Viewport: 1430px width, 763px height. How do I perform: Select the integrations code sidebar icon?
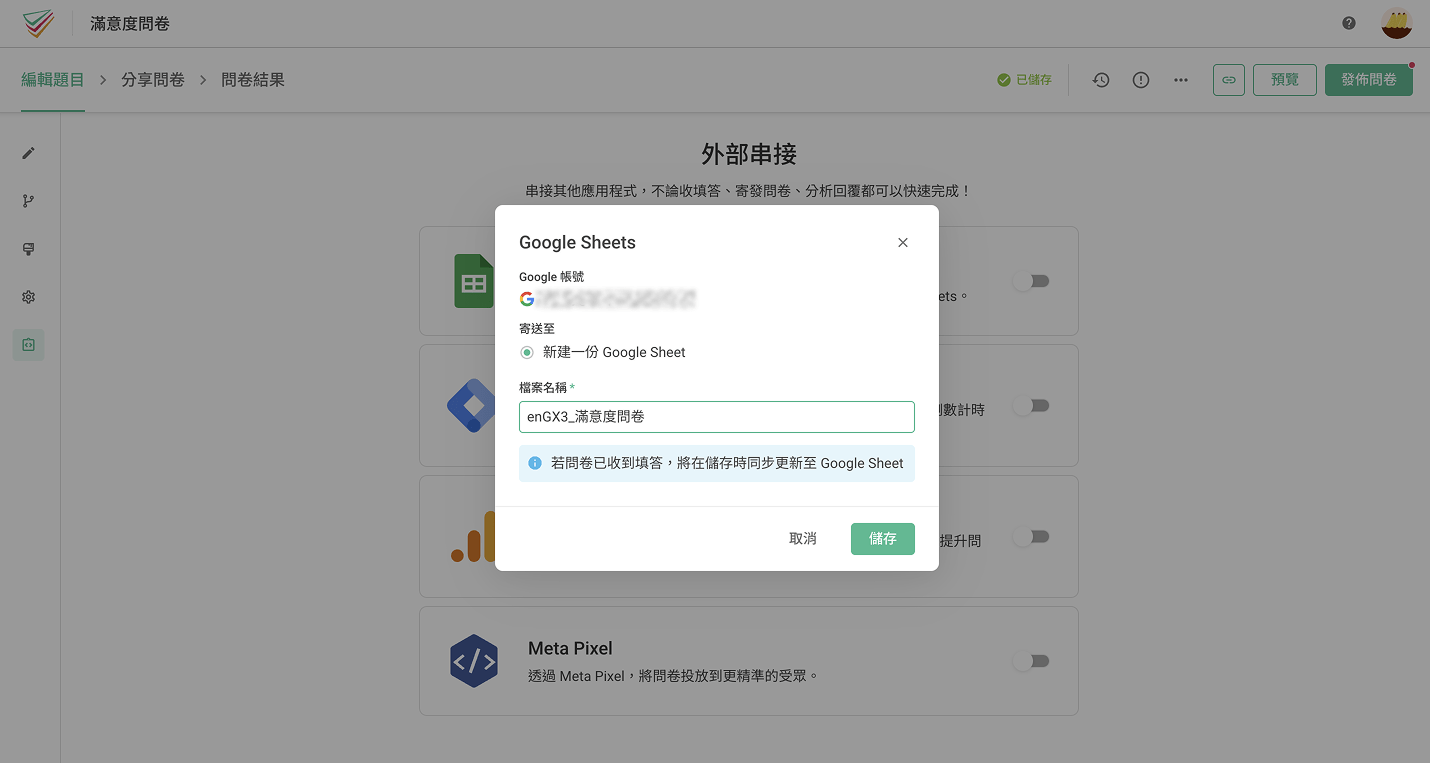coord(29,345)
